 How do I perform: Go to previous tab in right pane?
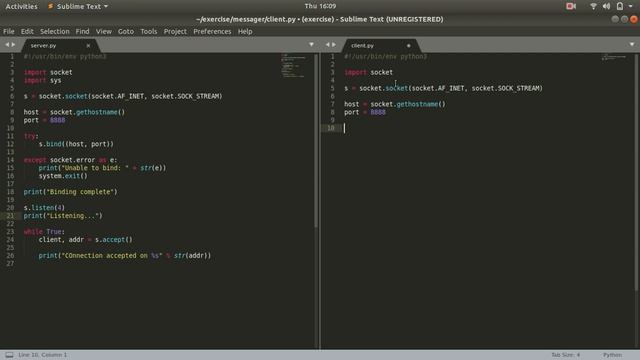pos(327,44)
